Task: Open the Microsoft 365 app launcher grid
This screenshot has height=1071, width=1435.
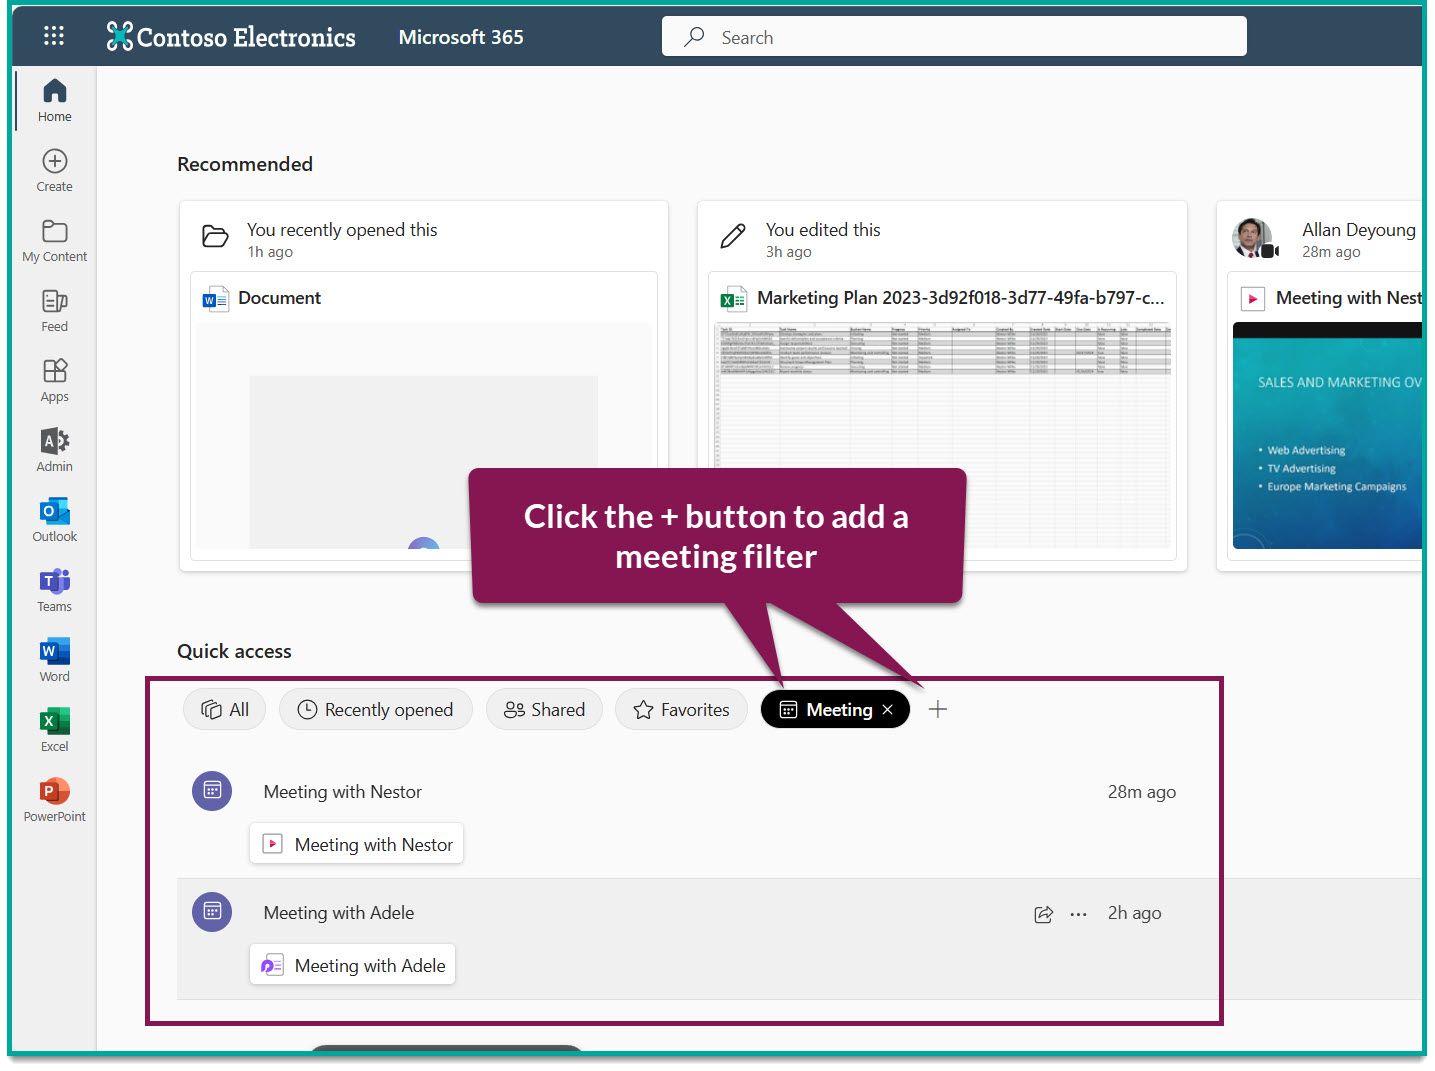Action: [53, 36]
